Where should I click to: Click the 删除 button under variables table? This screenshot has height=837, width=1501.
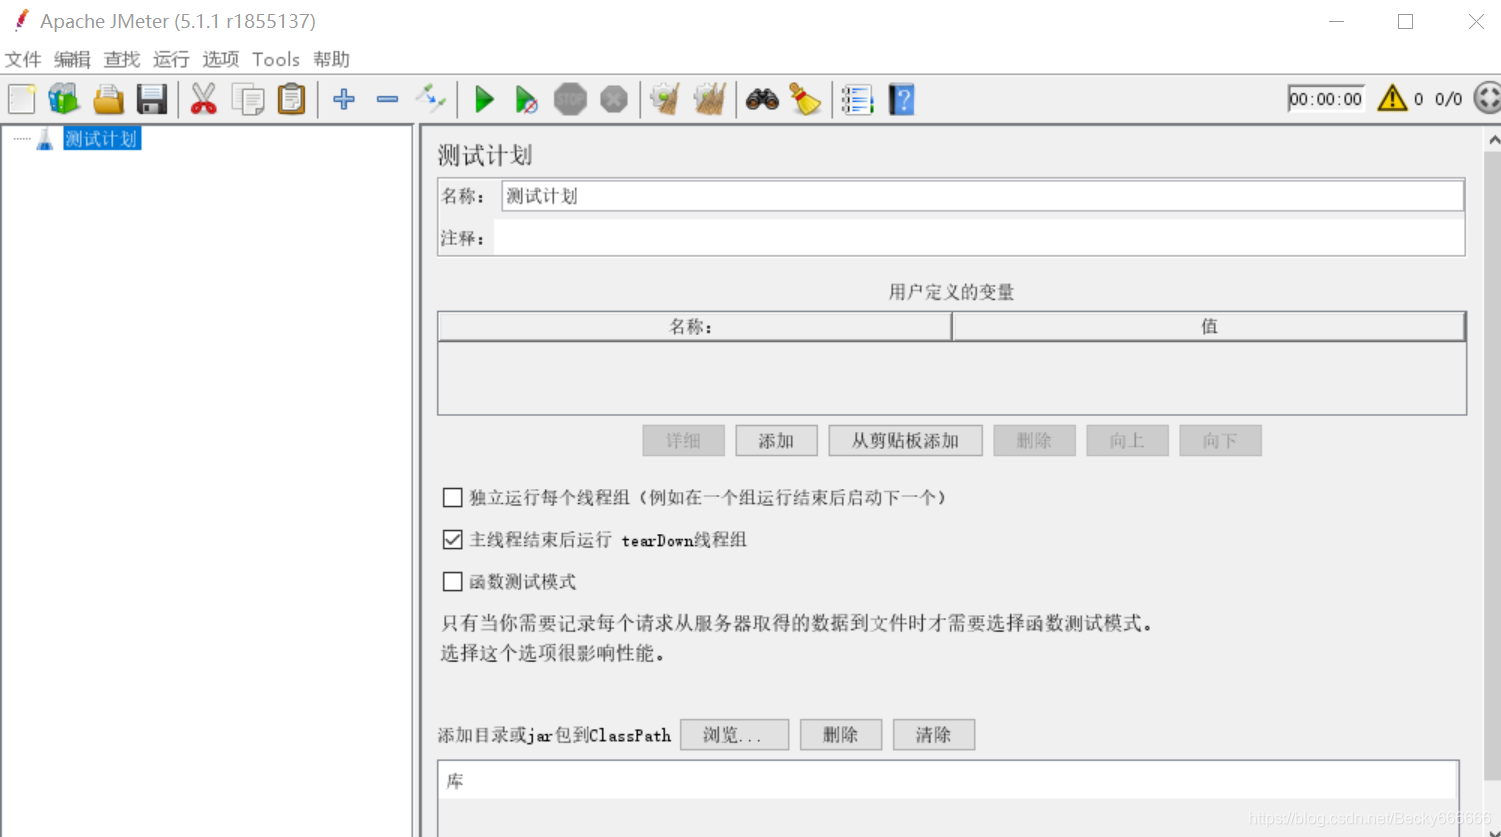click(1034, 440)
